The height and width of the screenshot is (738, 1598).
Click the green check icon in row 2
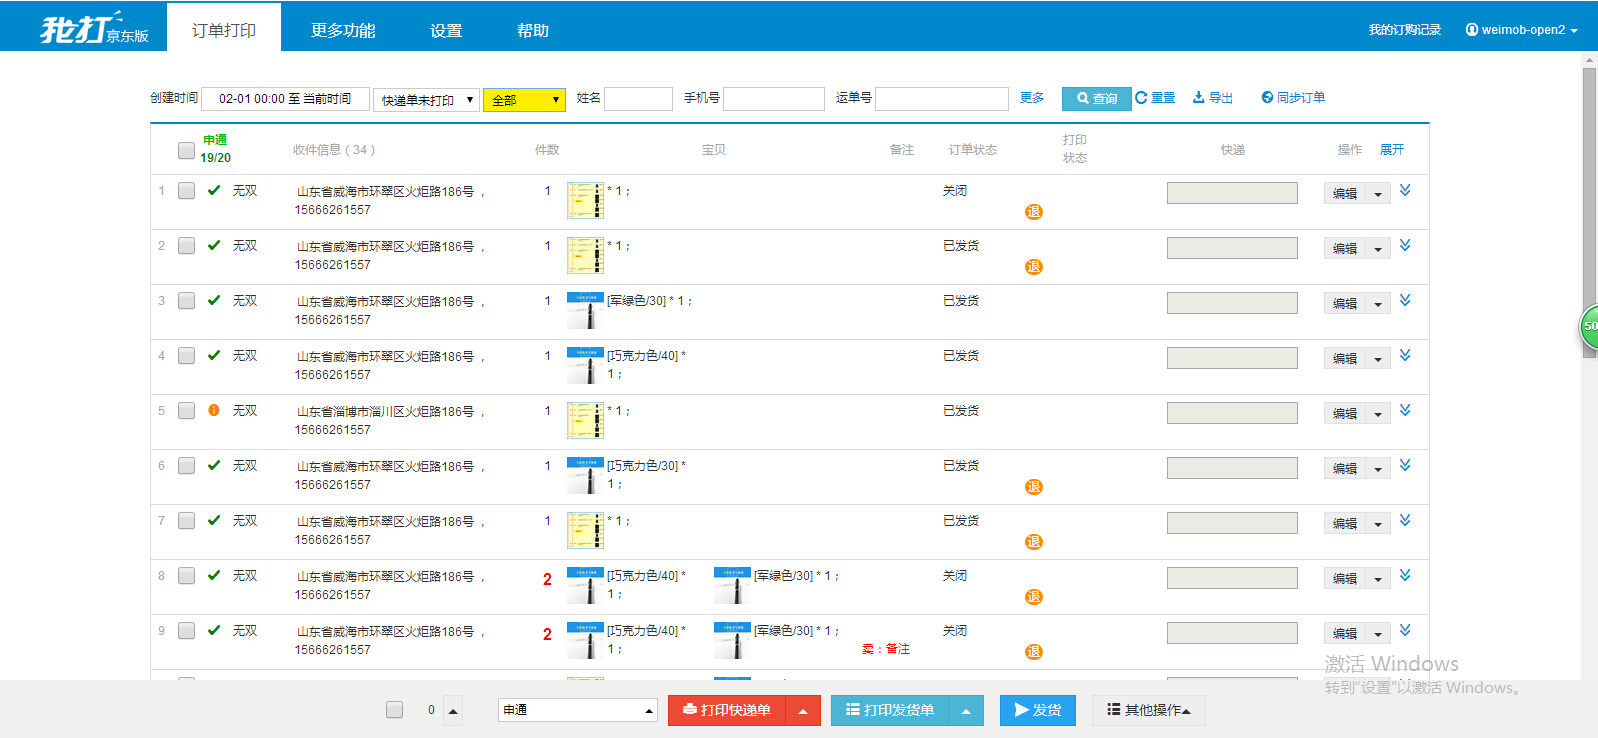click(x=214, y=245)
